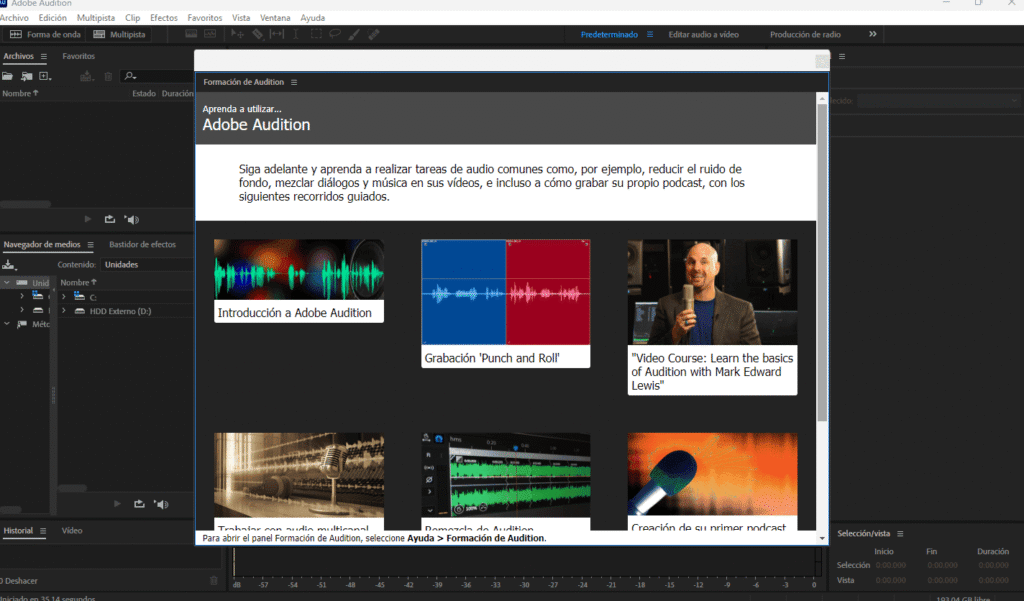Click the open file folder icon
The image size is (1024, 601).
[7, 76]
